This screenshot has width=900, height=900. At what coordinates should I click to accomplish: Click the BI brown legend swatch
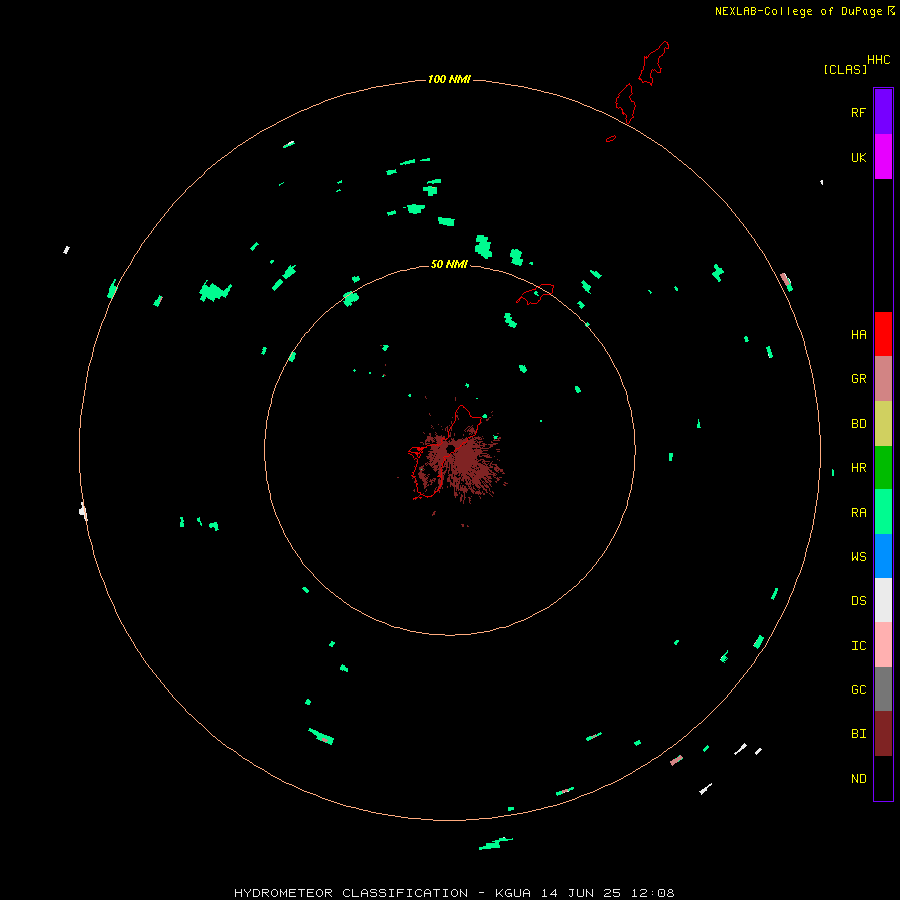pos(883,734)
